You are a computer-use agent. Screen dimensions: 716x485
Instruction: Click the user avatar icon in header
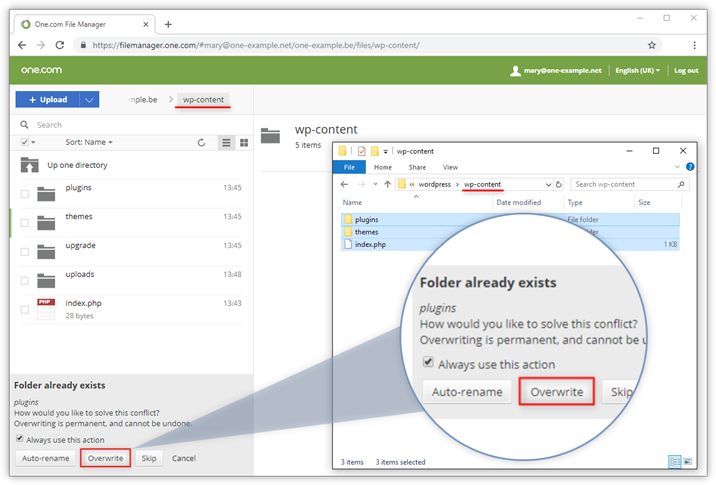coord(515,70)
